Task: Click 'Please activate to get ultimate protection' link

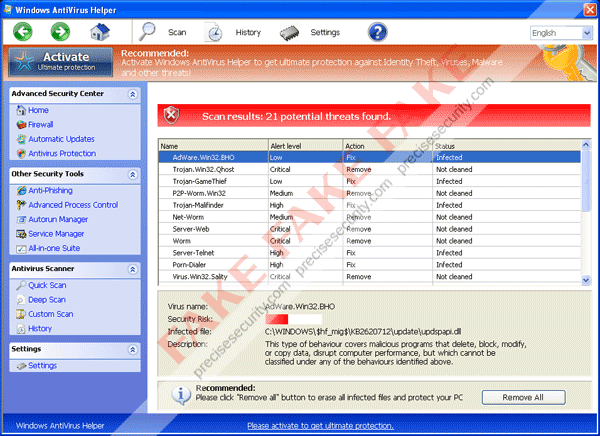Action: click(x=320, y=426)
